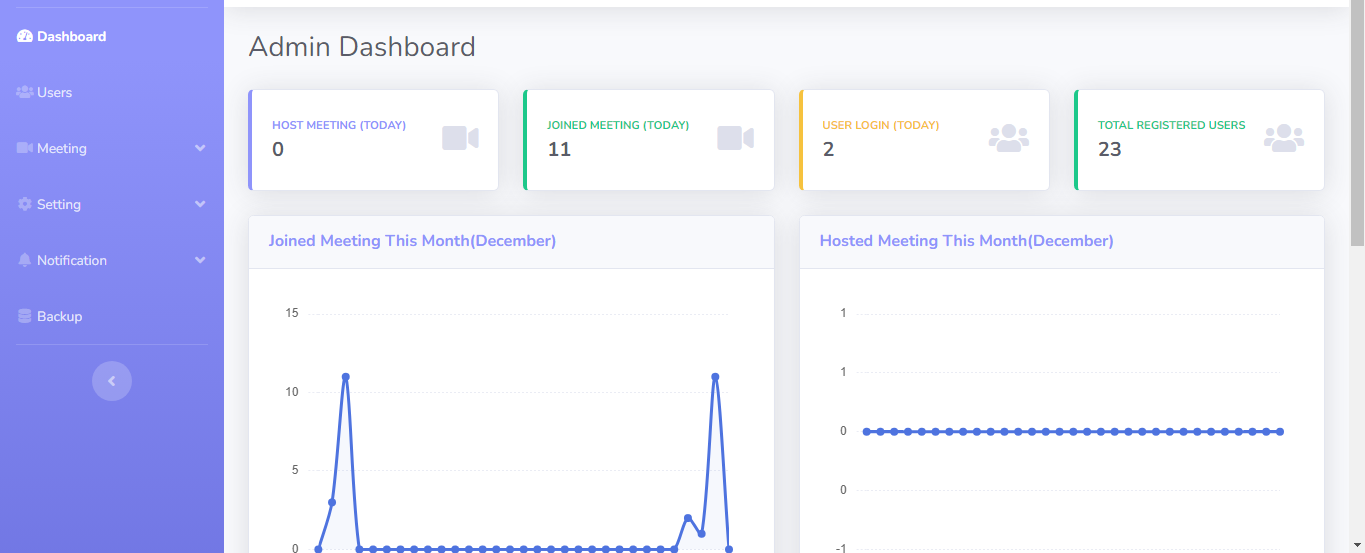Click the Backup database icon in sidebar
This screenshot has width=1365, height=553.
tap(25, 317)
